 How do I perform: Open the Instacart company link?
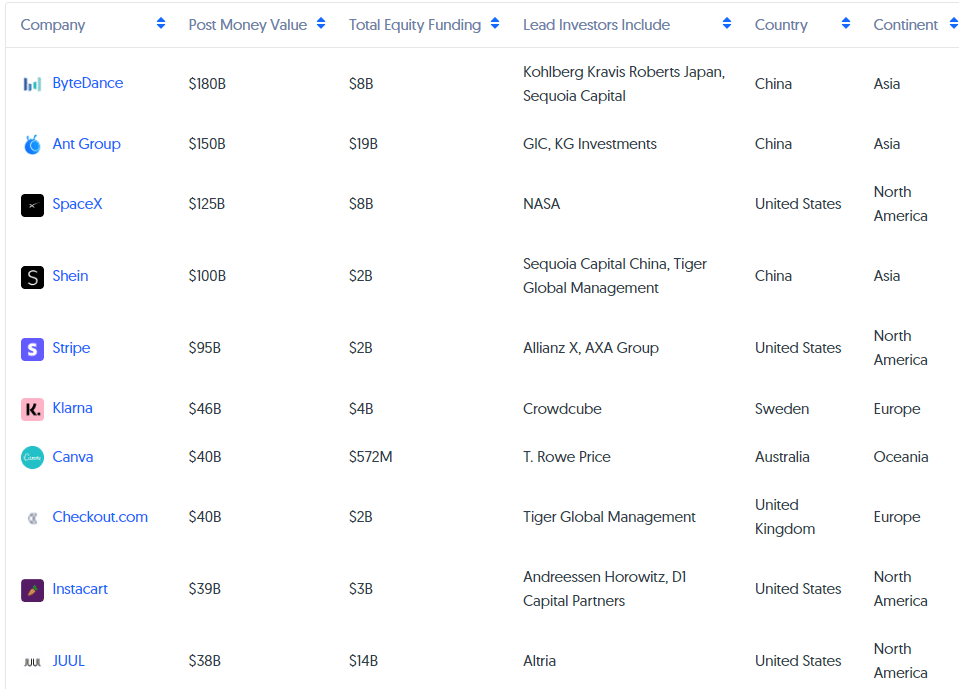[x=80, y=589]
